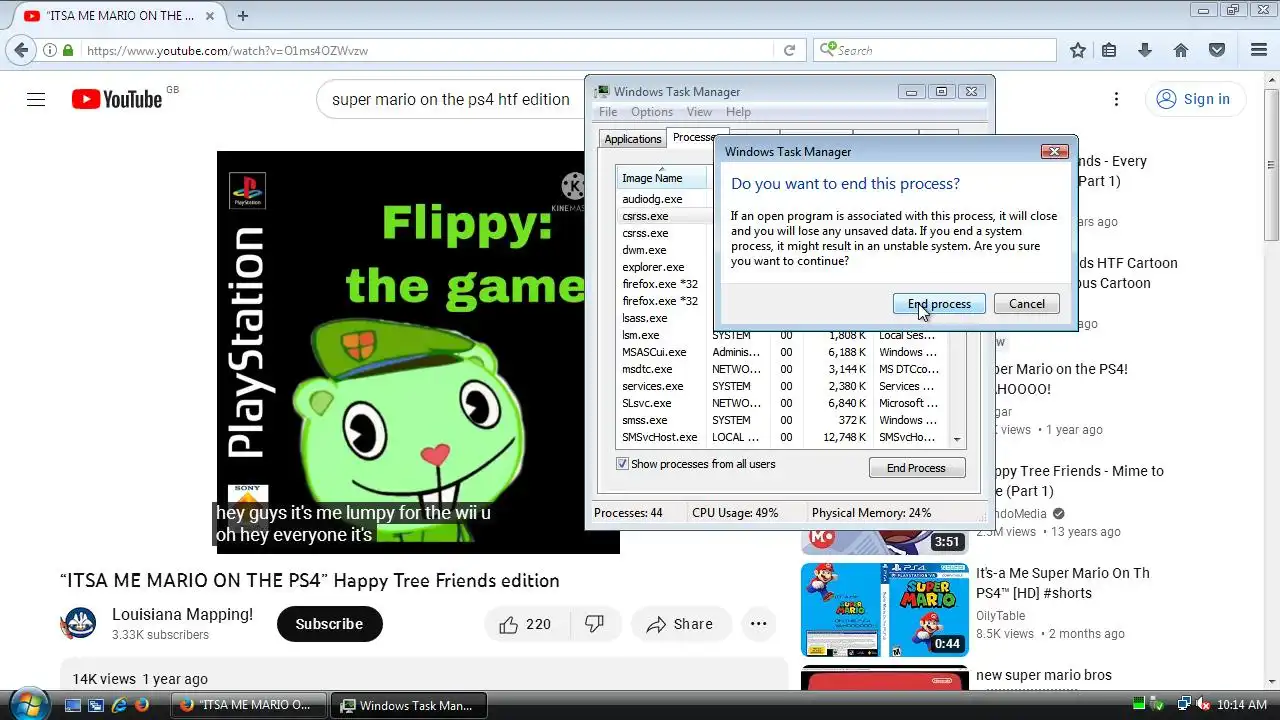Select explorer.exe process row
The image size is (1280, 720).
(x=663, y=267)
